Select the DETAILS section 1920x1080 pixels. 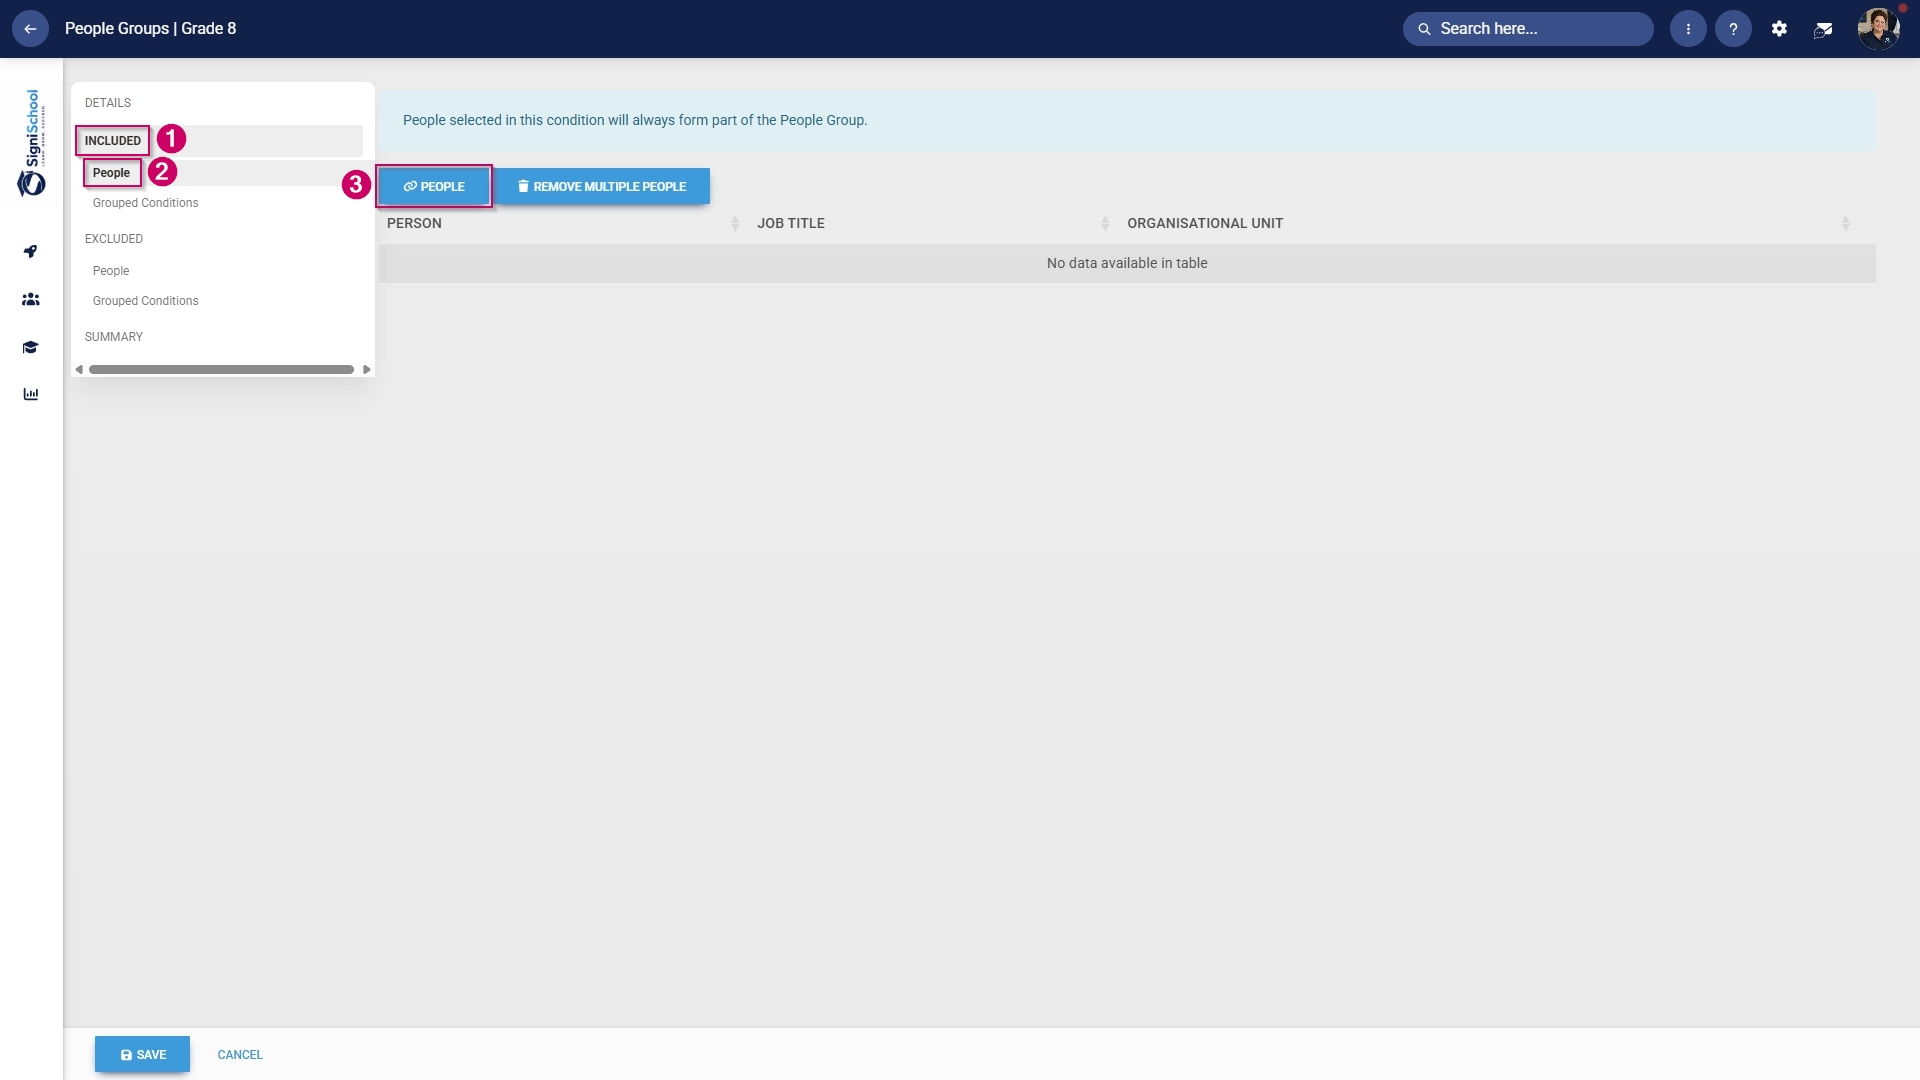[108, 103]
